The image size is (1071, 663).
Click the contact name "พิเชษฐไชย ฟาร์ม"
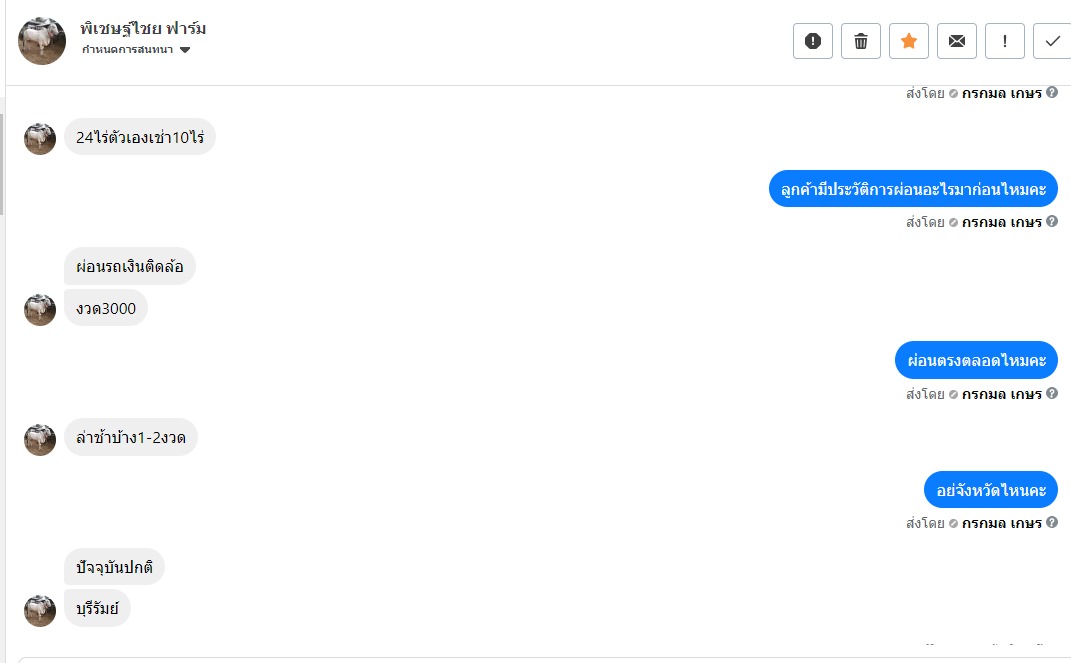click(x=143, y=29)
